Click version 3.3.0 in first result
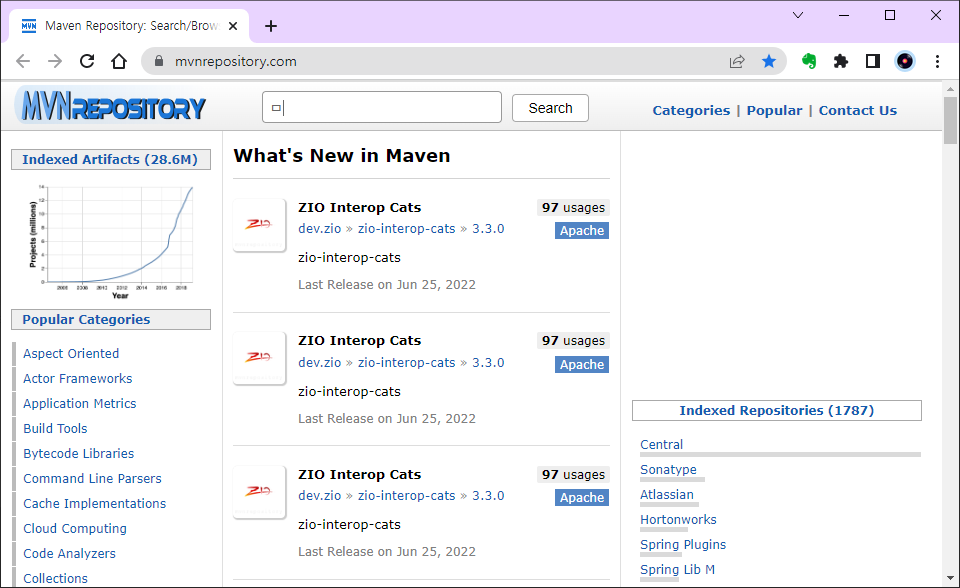 coord(488,228)
